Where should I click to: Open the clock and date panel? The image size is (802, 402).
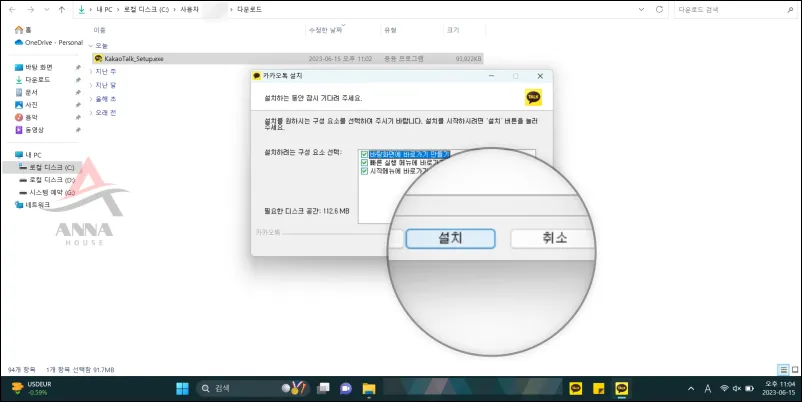coord(779,389)
